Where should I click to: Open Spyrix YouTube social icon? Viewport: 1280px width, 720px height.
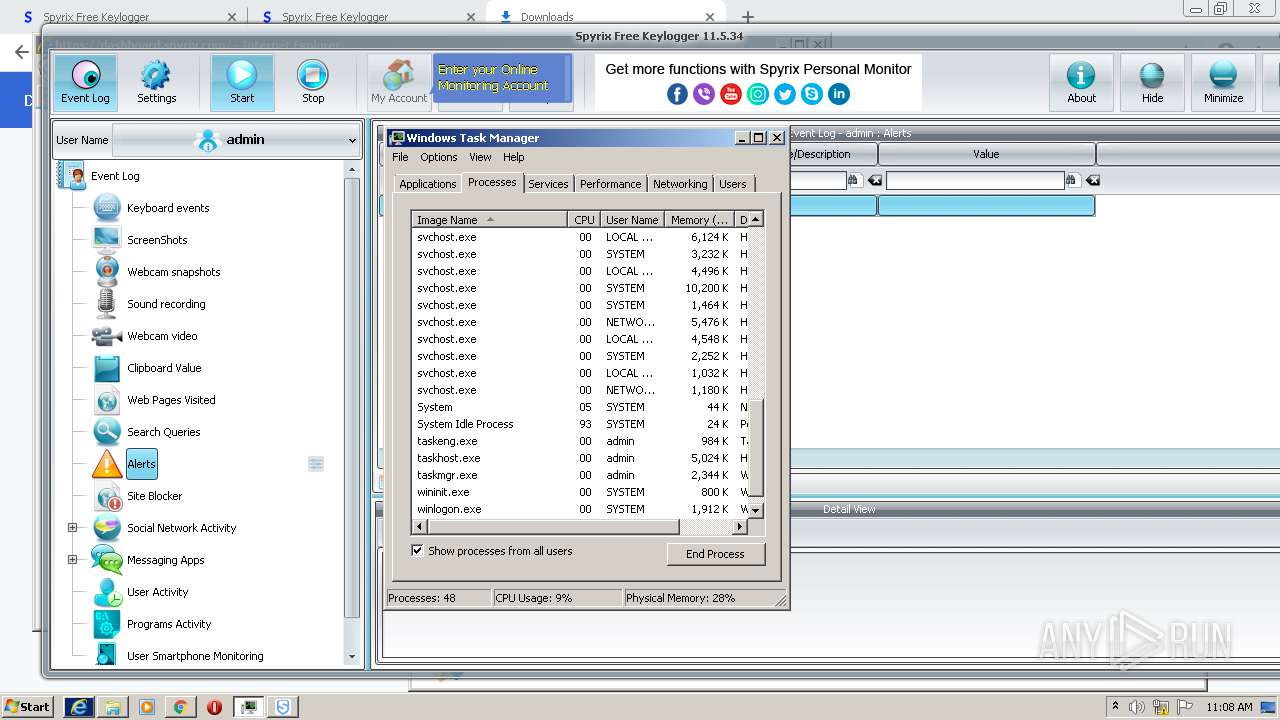[731, 94]
